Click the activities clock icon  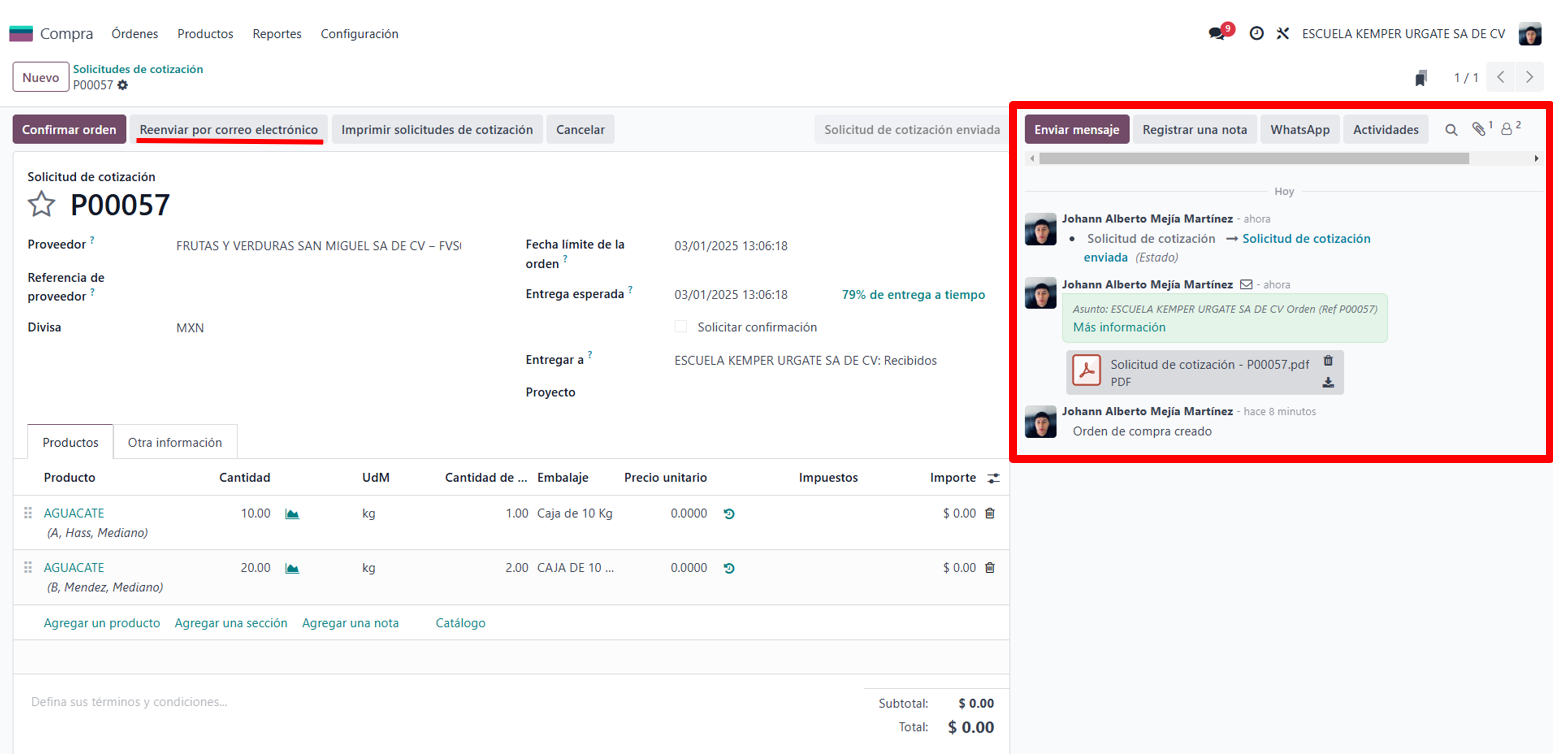tap(1256, 34)
